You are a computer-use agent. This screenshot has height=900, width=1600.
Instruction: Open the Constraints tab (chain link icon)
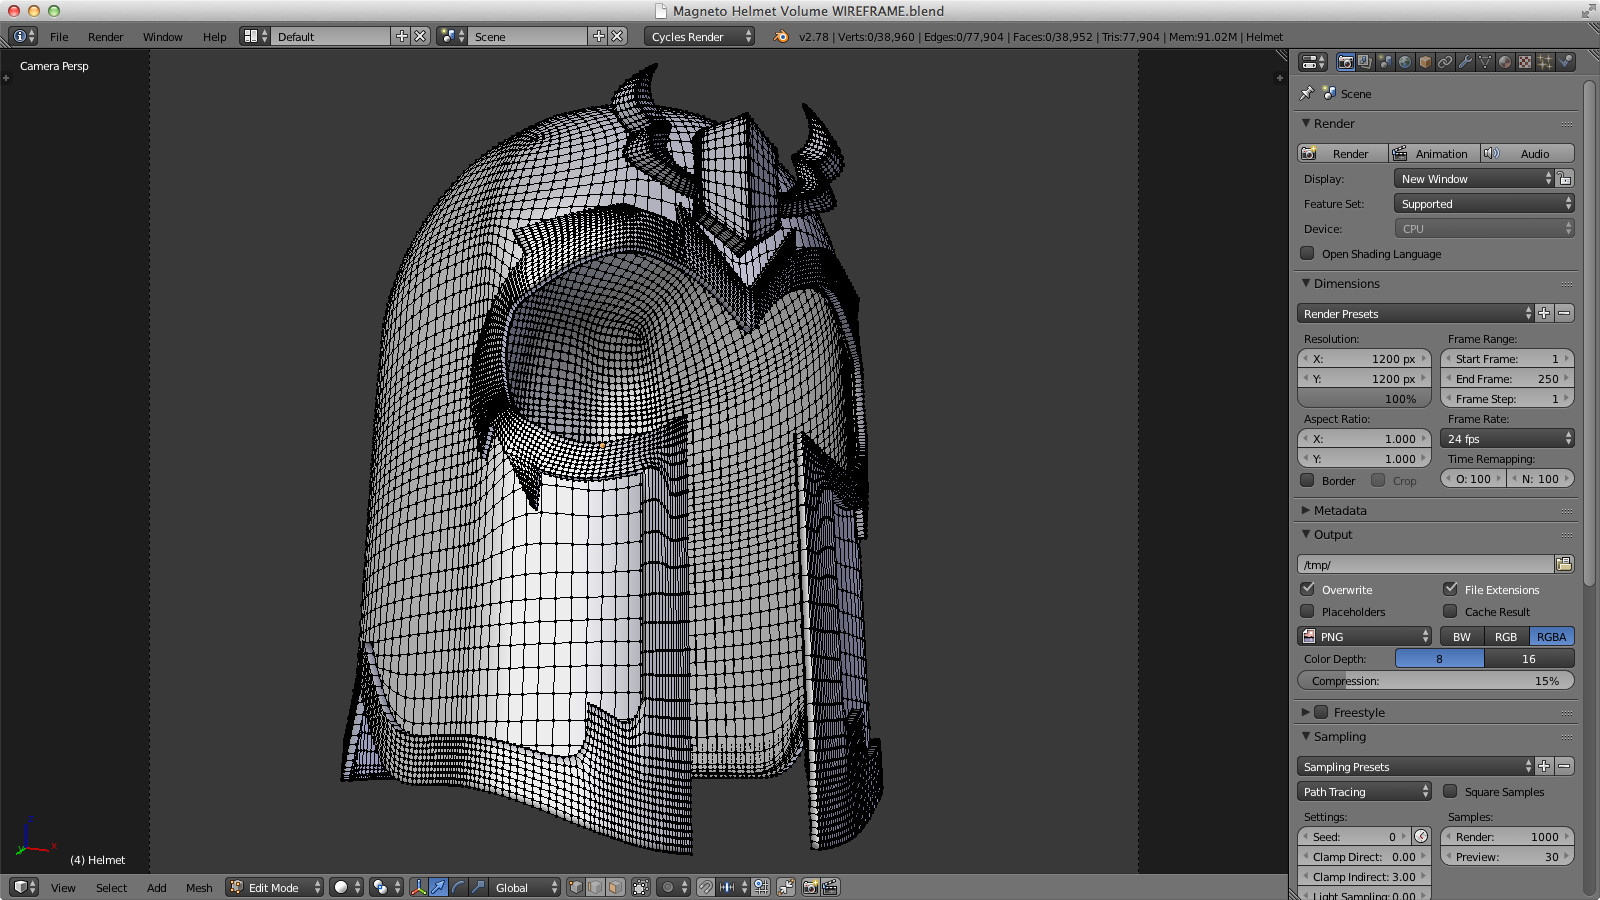[x=1445, y=62]
